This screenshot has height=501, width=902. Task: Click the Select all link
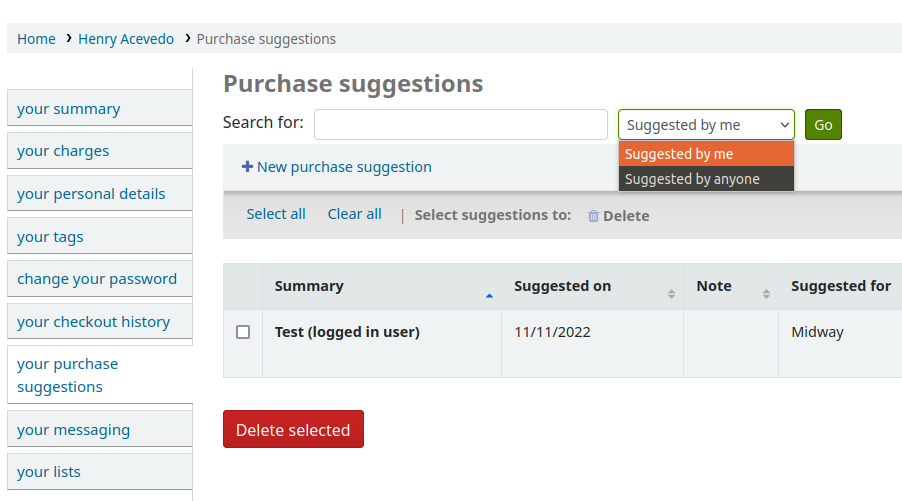click(276, 214)
